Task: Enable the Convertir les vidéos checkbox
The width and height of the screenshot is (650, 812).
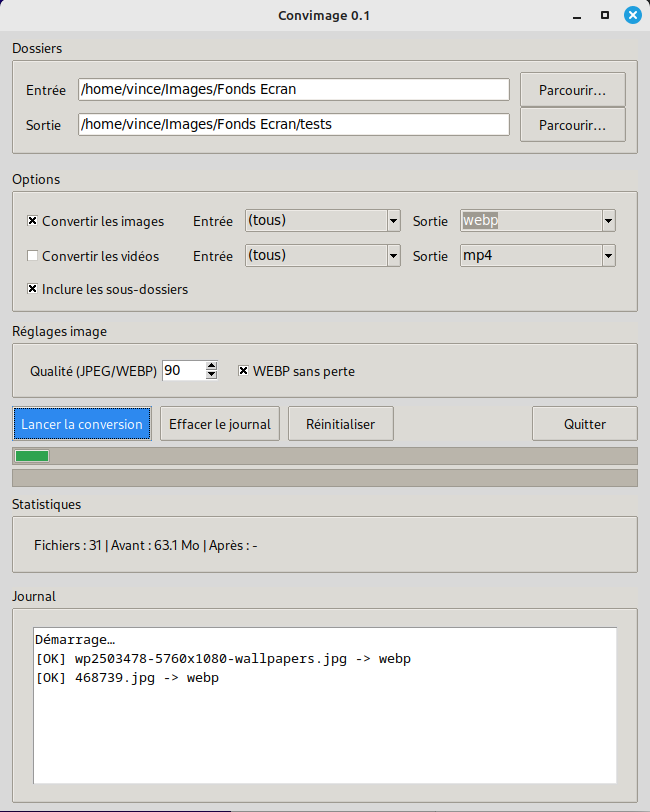Action: click(33, 256)
